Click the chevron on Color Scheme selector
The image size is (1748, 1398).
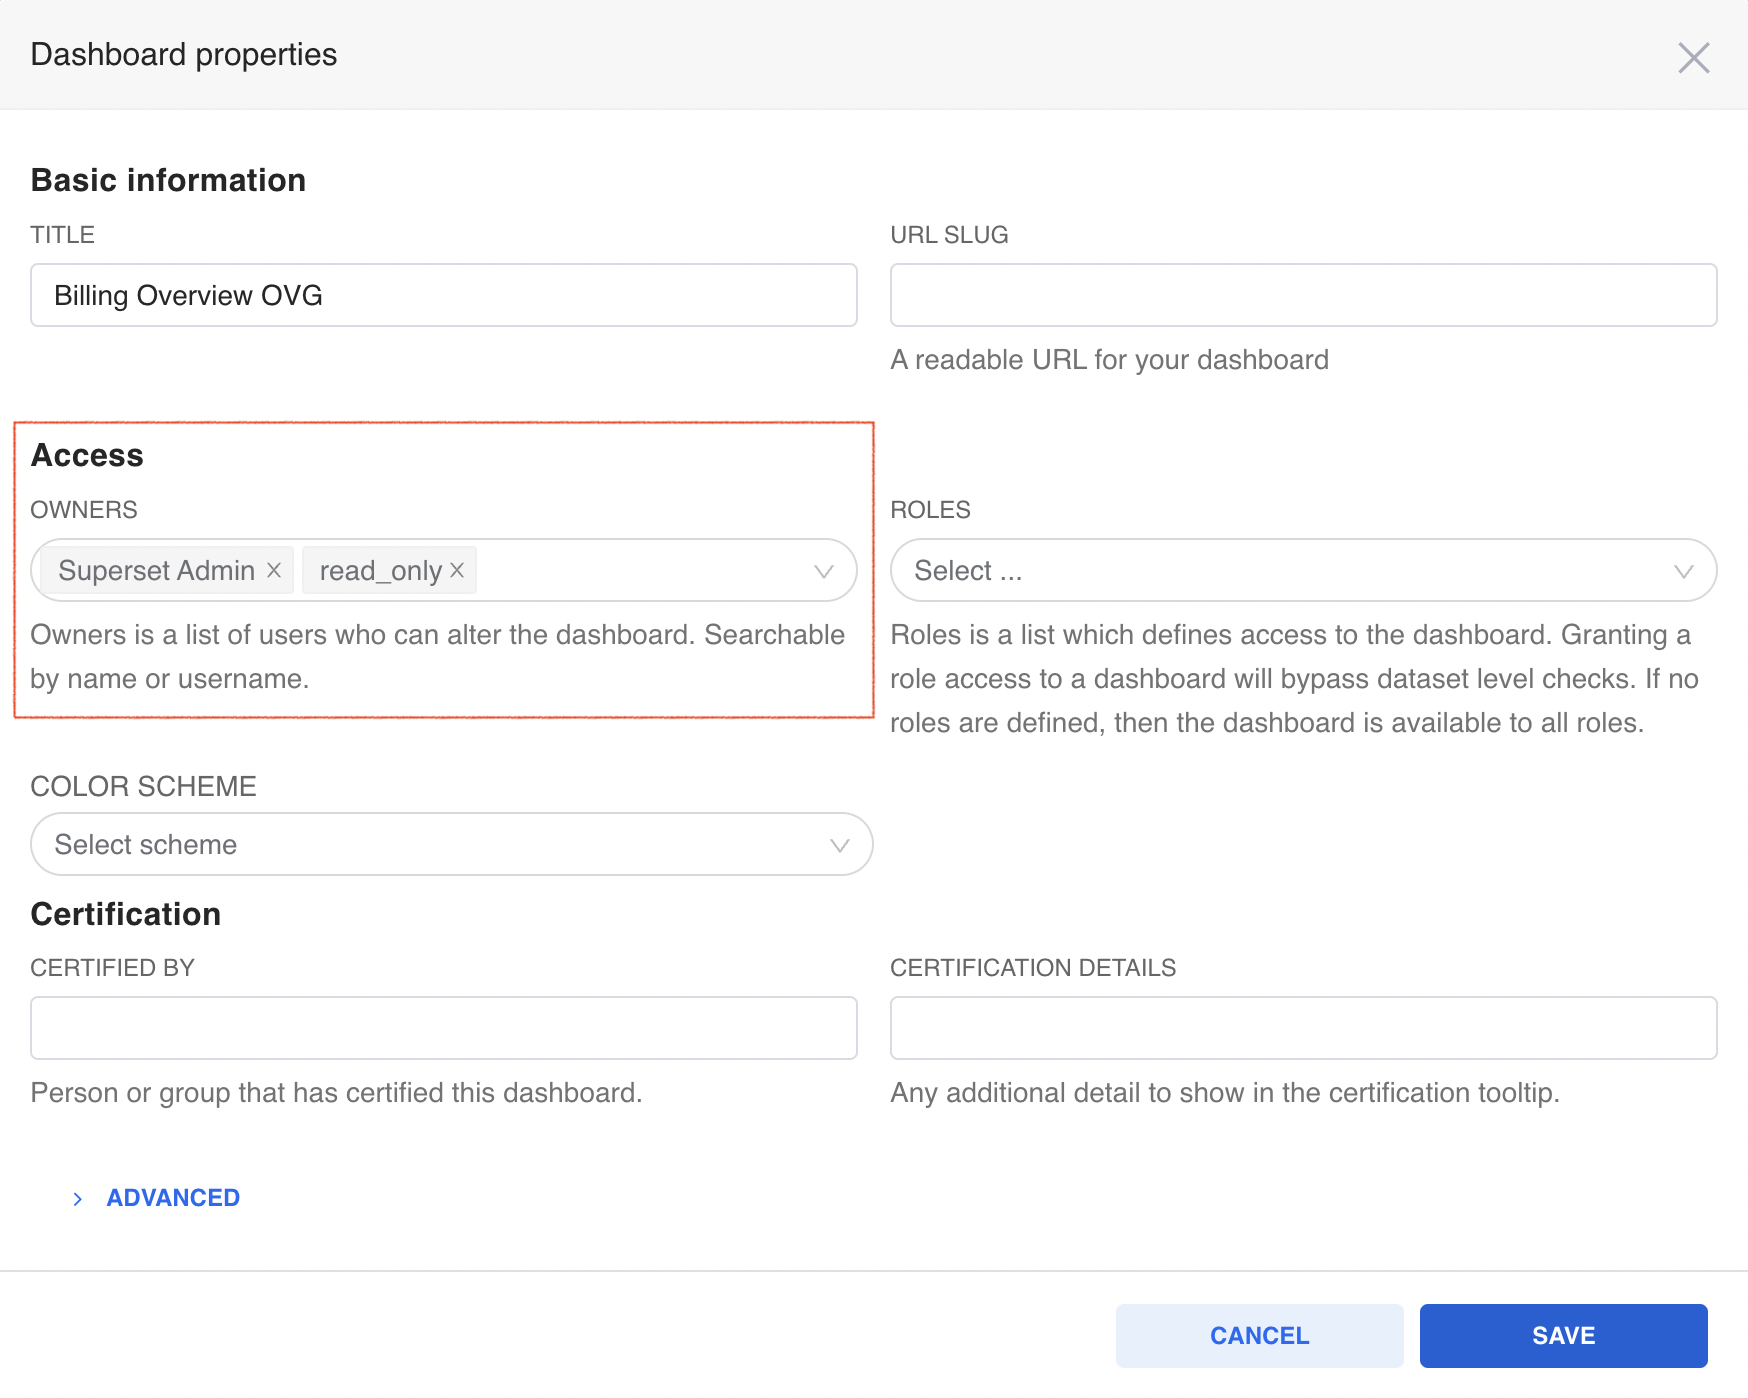(x=838, y=844)
